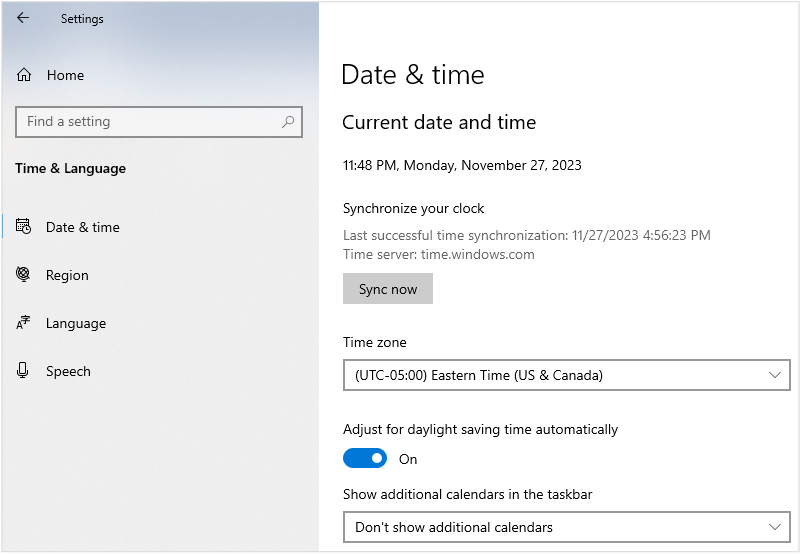Viewport: 801px width, 554px height.
Task: Select the Region label in sidebar
Action: 67,275
